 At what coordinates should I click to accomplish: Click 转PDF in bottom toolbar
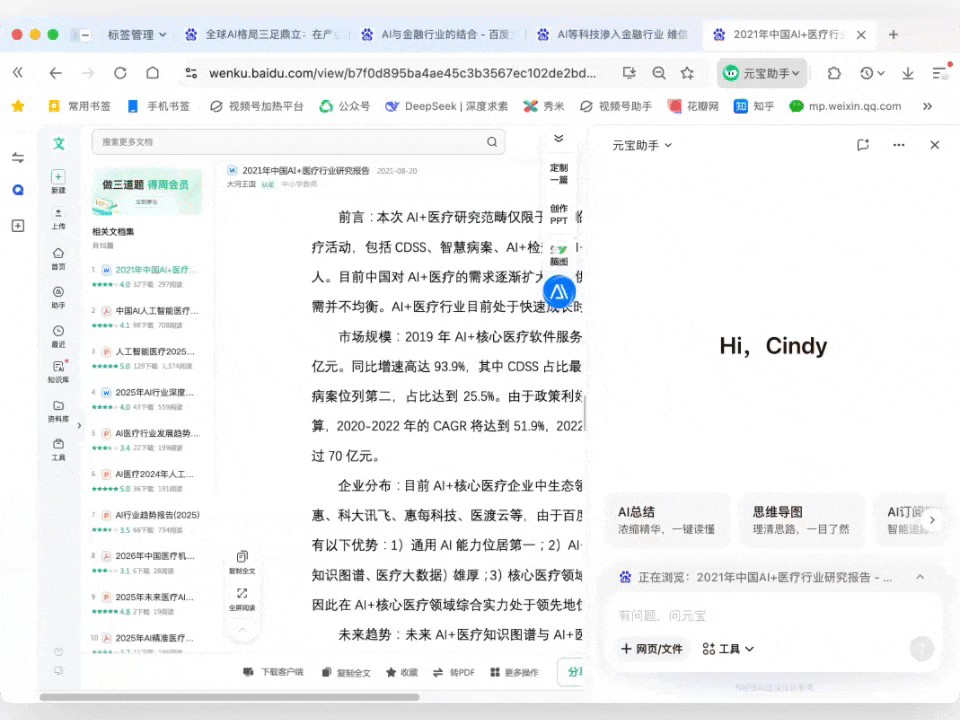(454, 672)
